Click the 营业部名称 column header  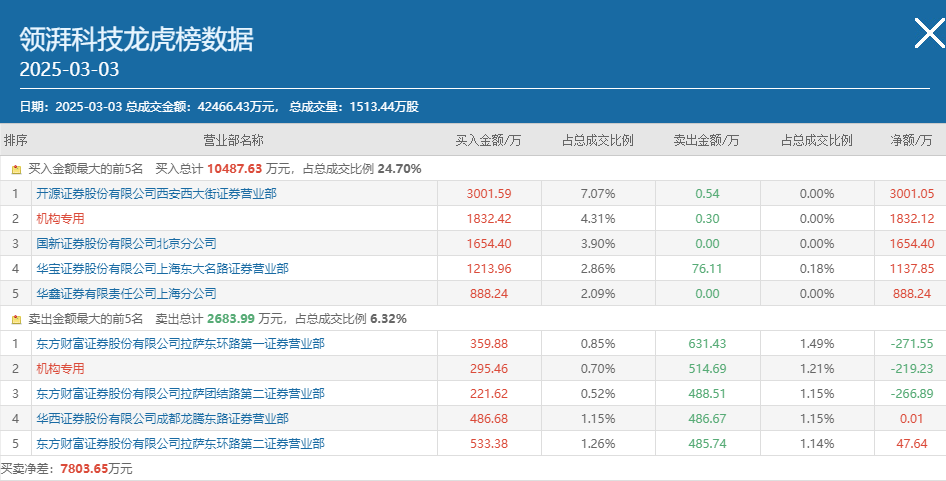tap(233, 141)
